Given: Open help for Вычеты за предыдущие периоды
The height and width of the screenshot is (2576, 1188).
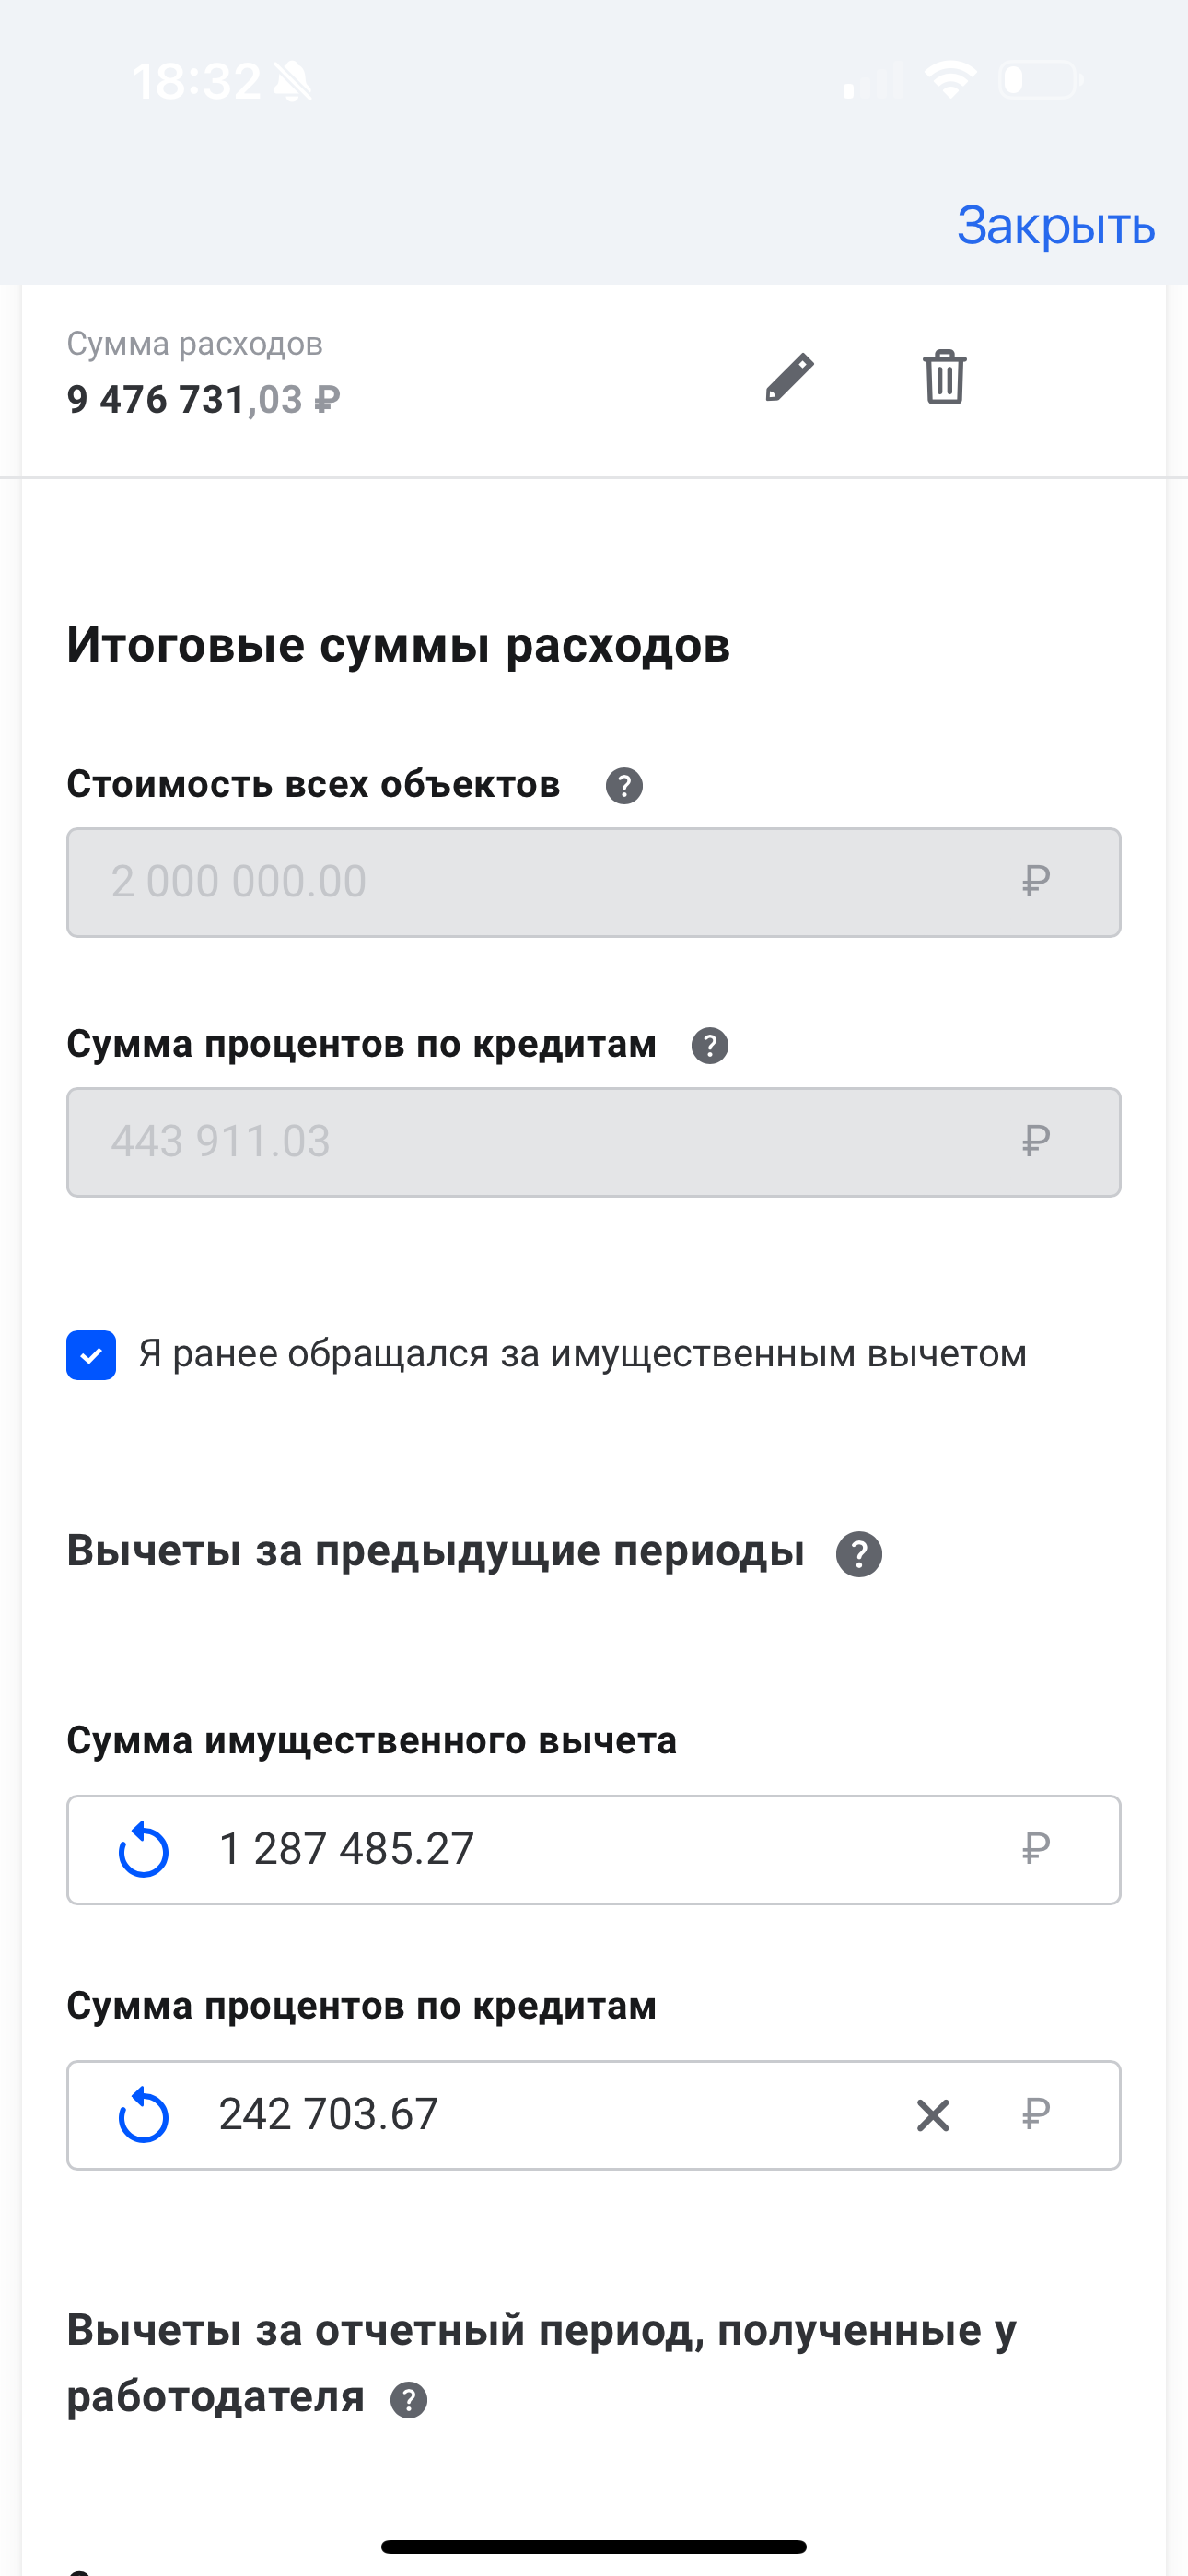Looking at the screenshot, I should [x=859, y=1554].
